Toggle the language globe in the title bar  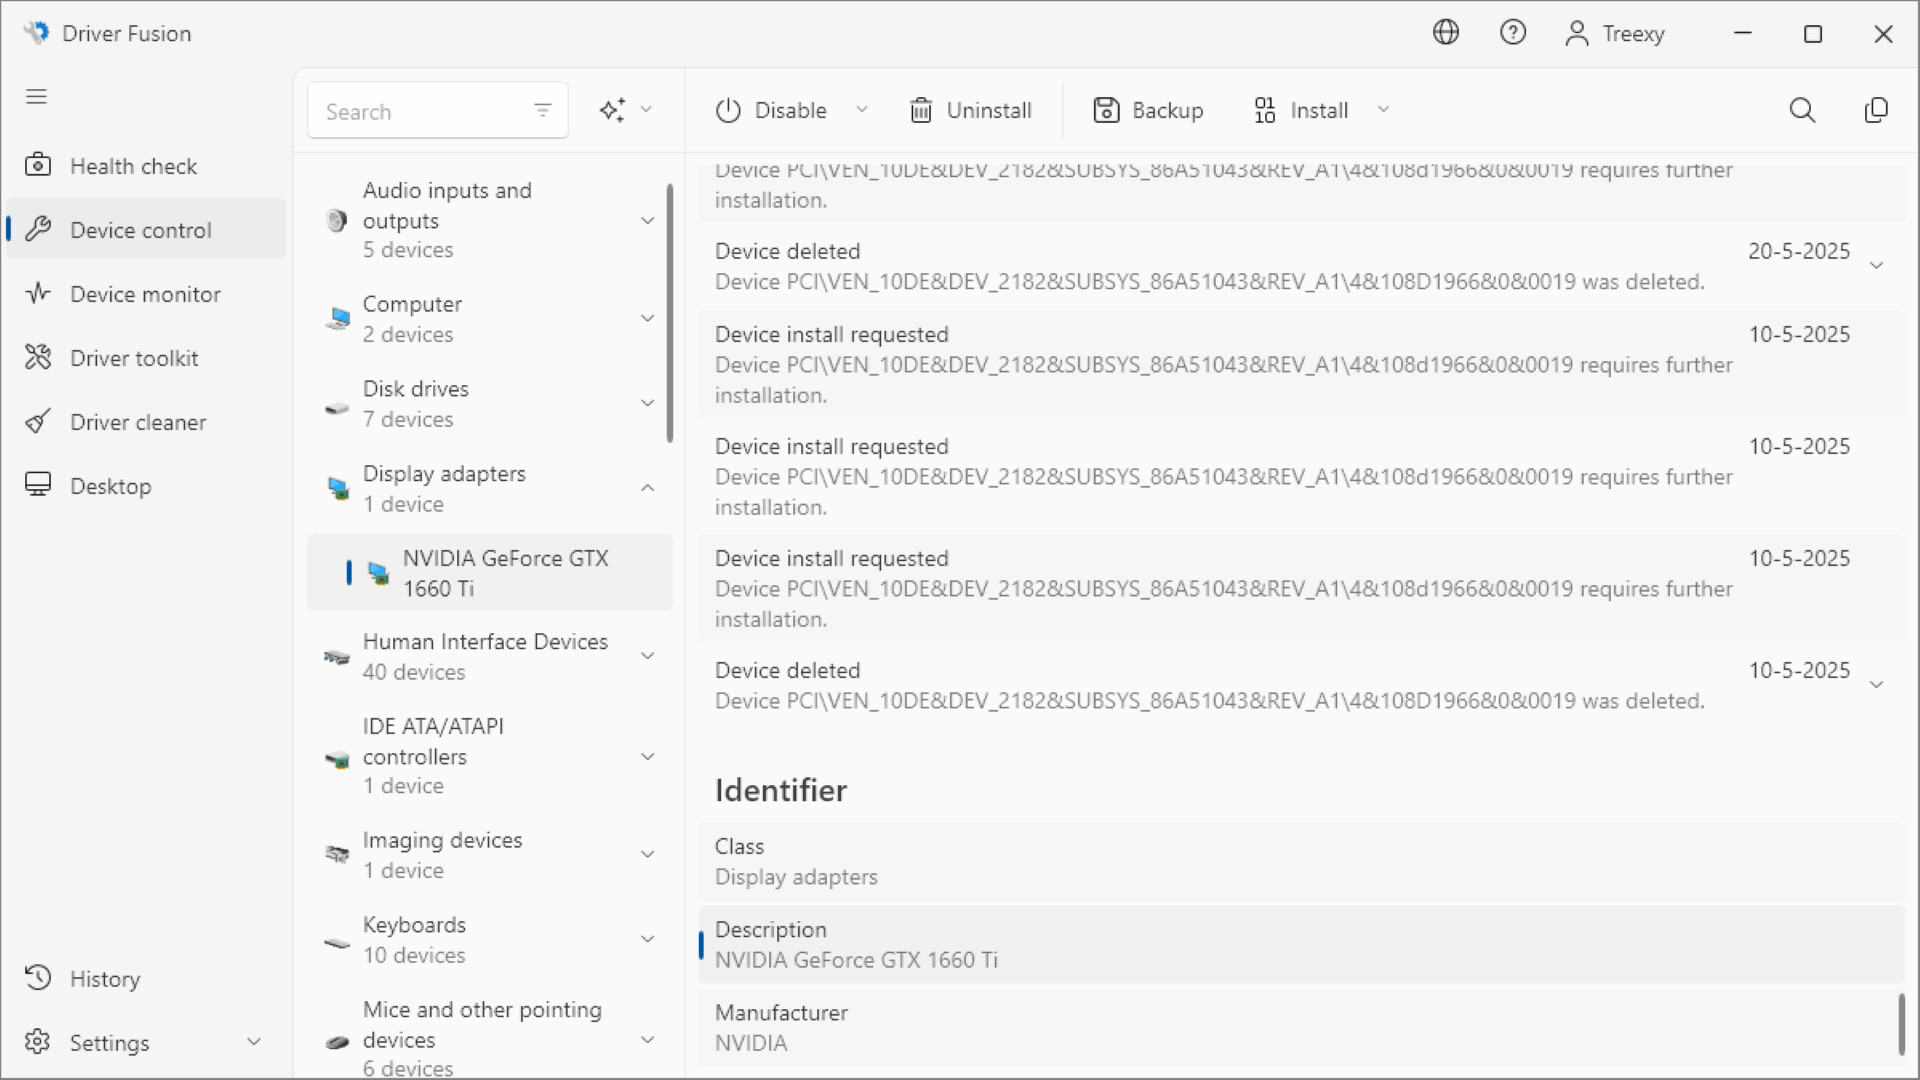tap(1446, 32)
